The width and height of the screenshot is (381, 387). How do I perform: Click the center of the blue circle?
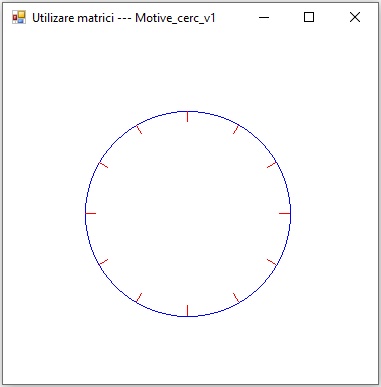pos(188,213)
